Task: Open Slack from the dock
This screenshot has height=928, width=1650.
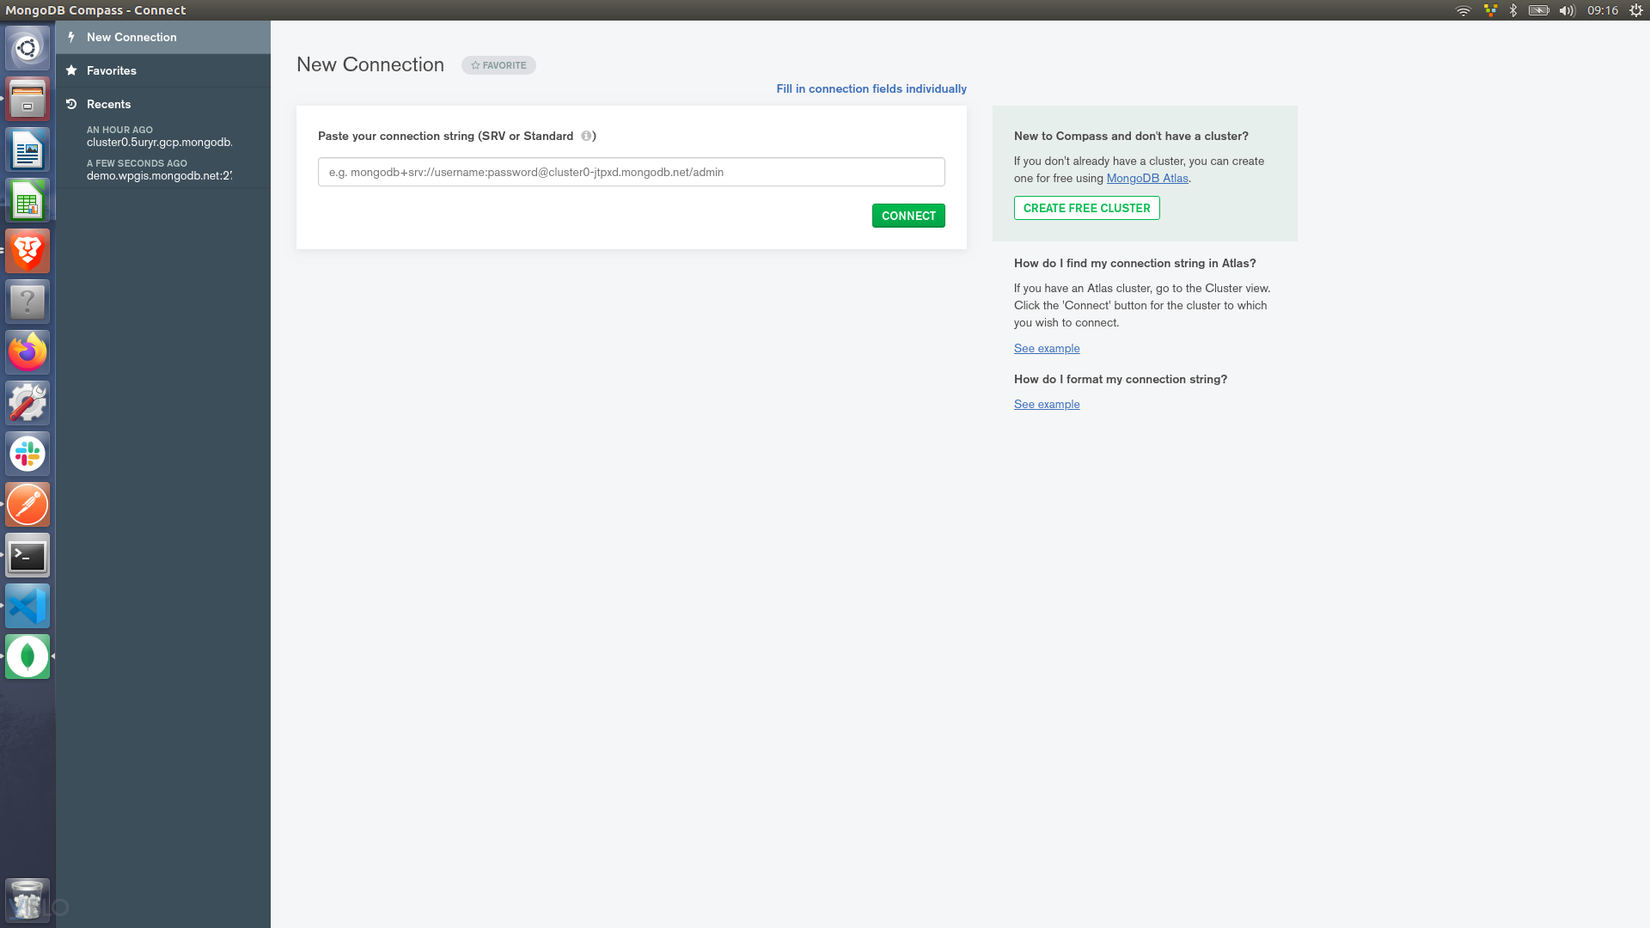Action: (27, 454)
